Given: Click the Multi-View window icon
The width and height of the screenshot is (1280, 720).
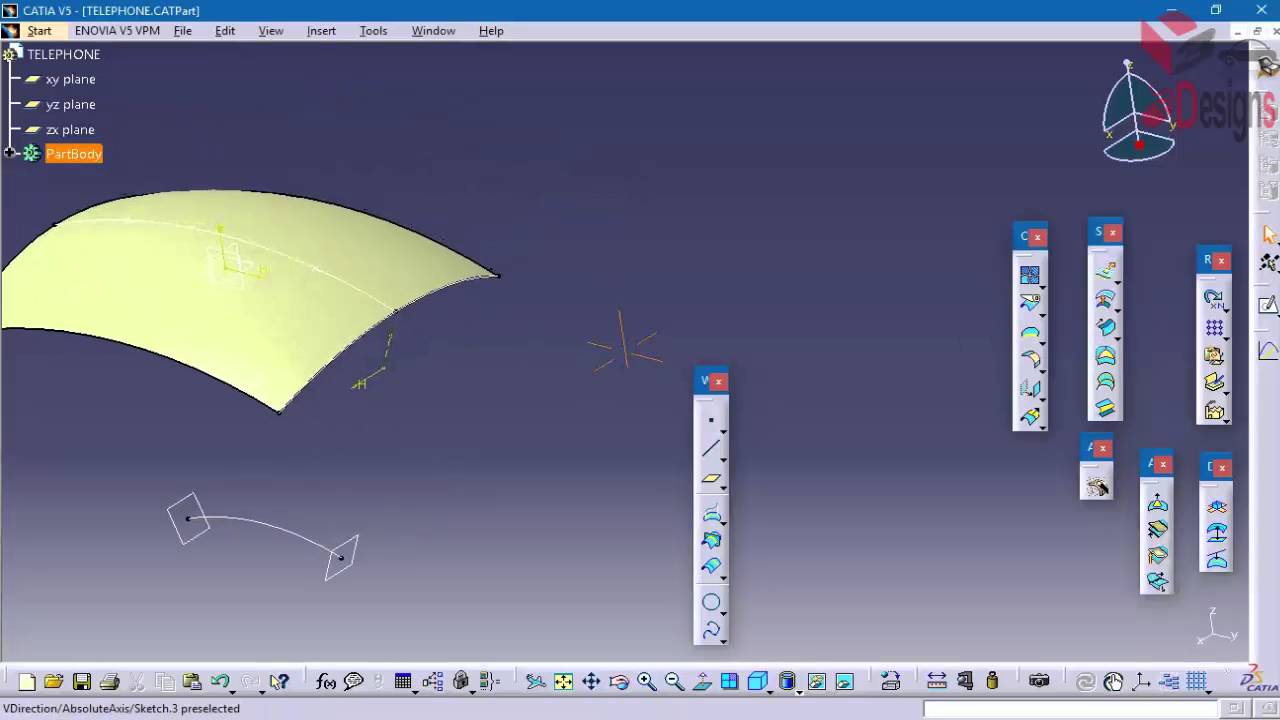Looking at the screenshot, I should click(730, 682).
